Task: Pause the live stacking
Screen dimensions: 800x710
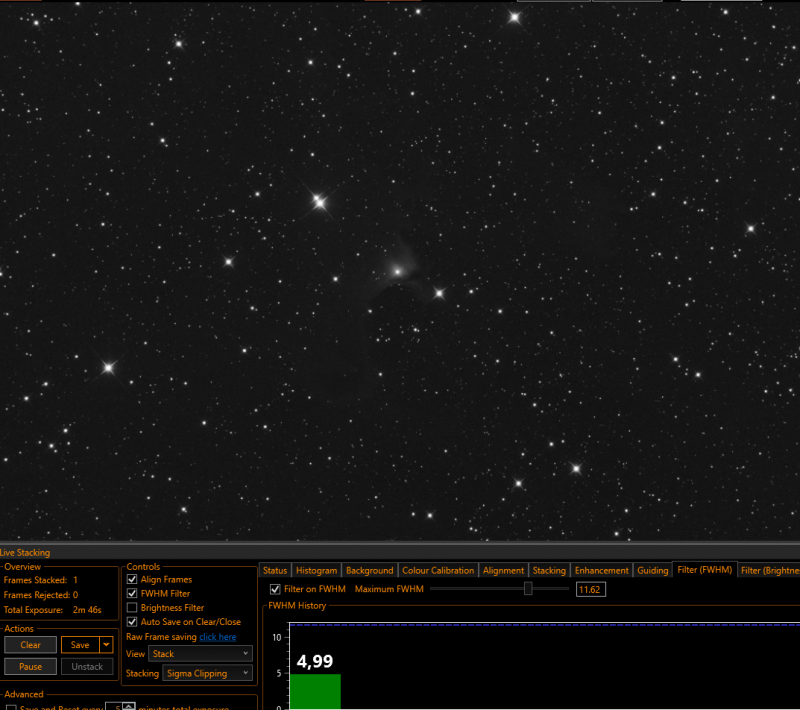Action: 30,667
